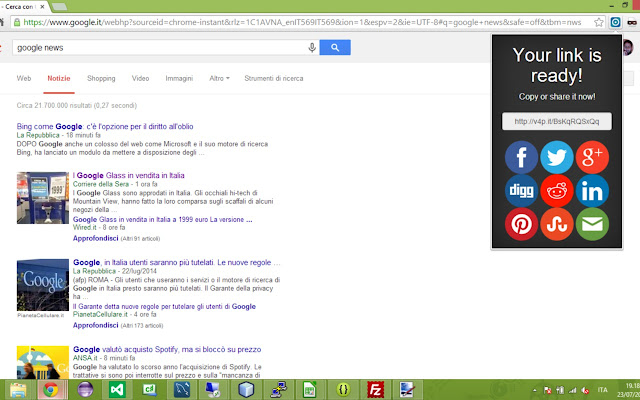This screenshot has width=640, height=400.
Task: Start voice search with microphone icon
Action: pos(312,48)
